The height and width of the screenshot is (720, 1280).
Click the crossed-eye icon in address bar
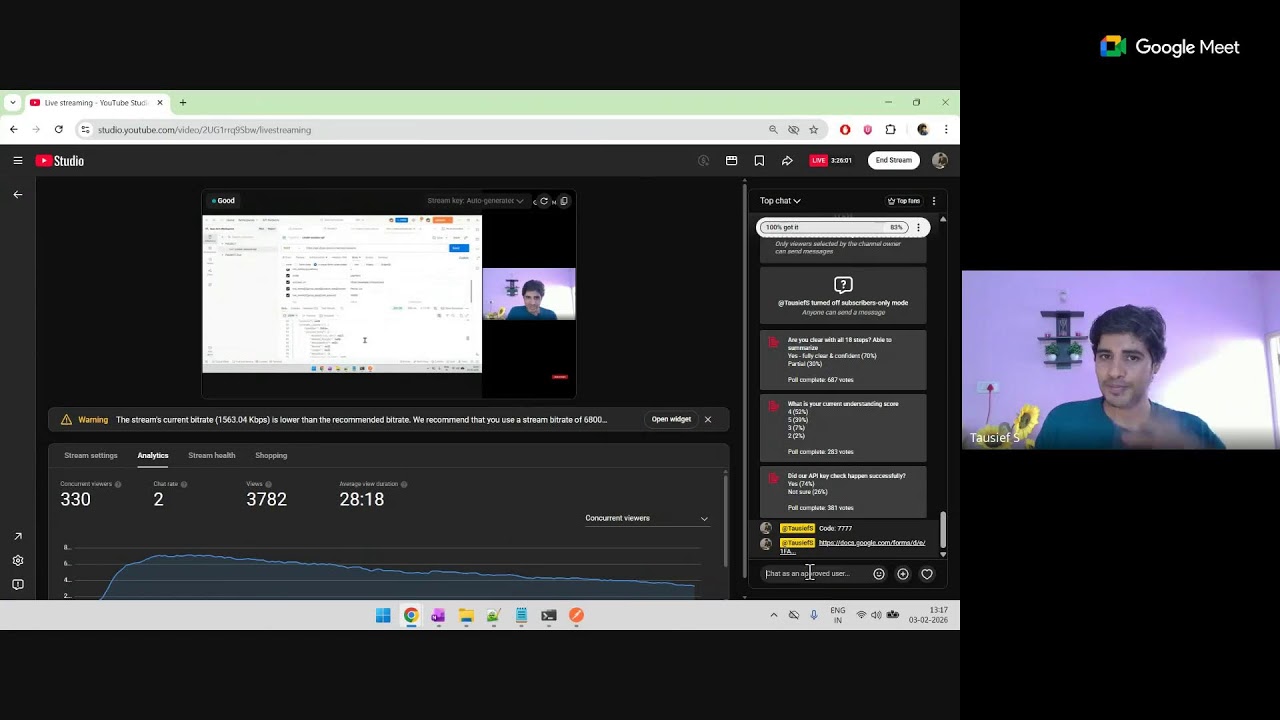coord(794,130)
